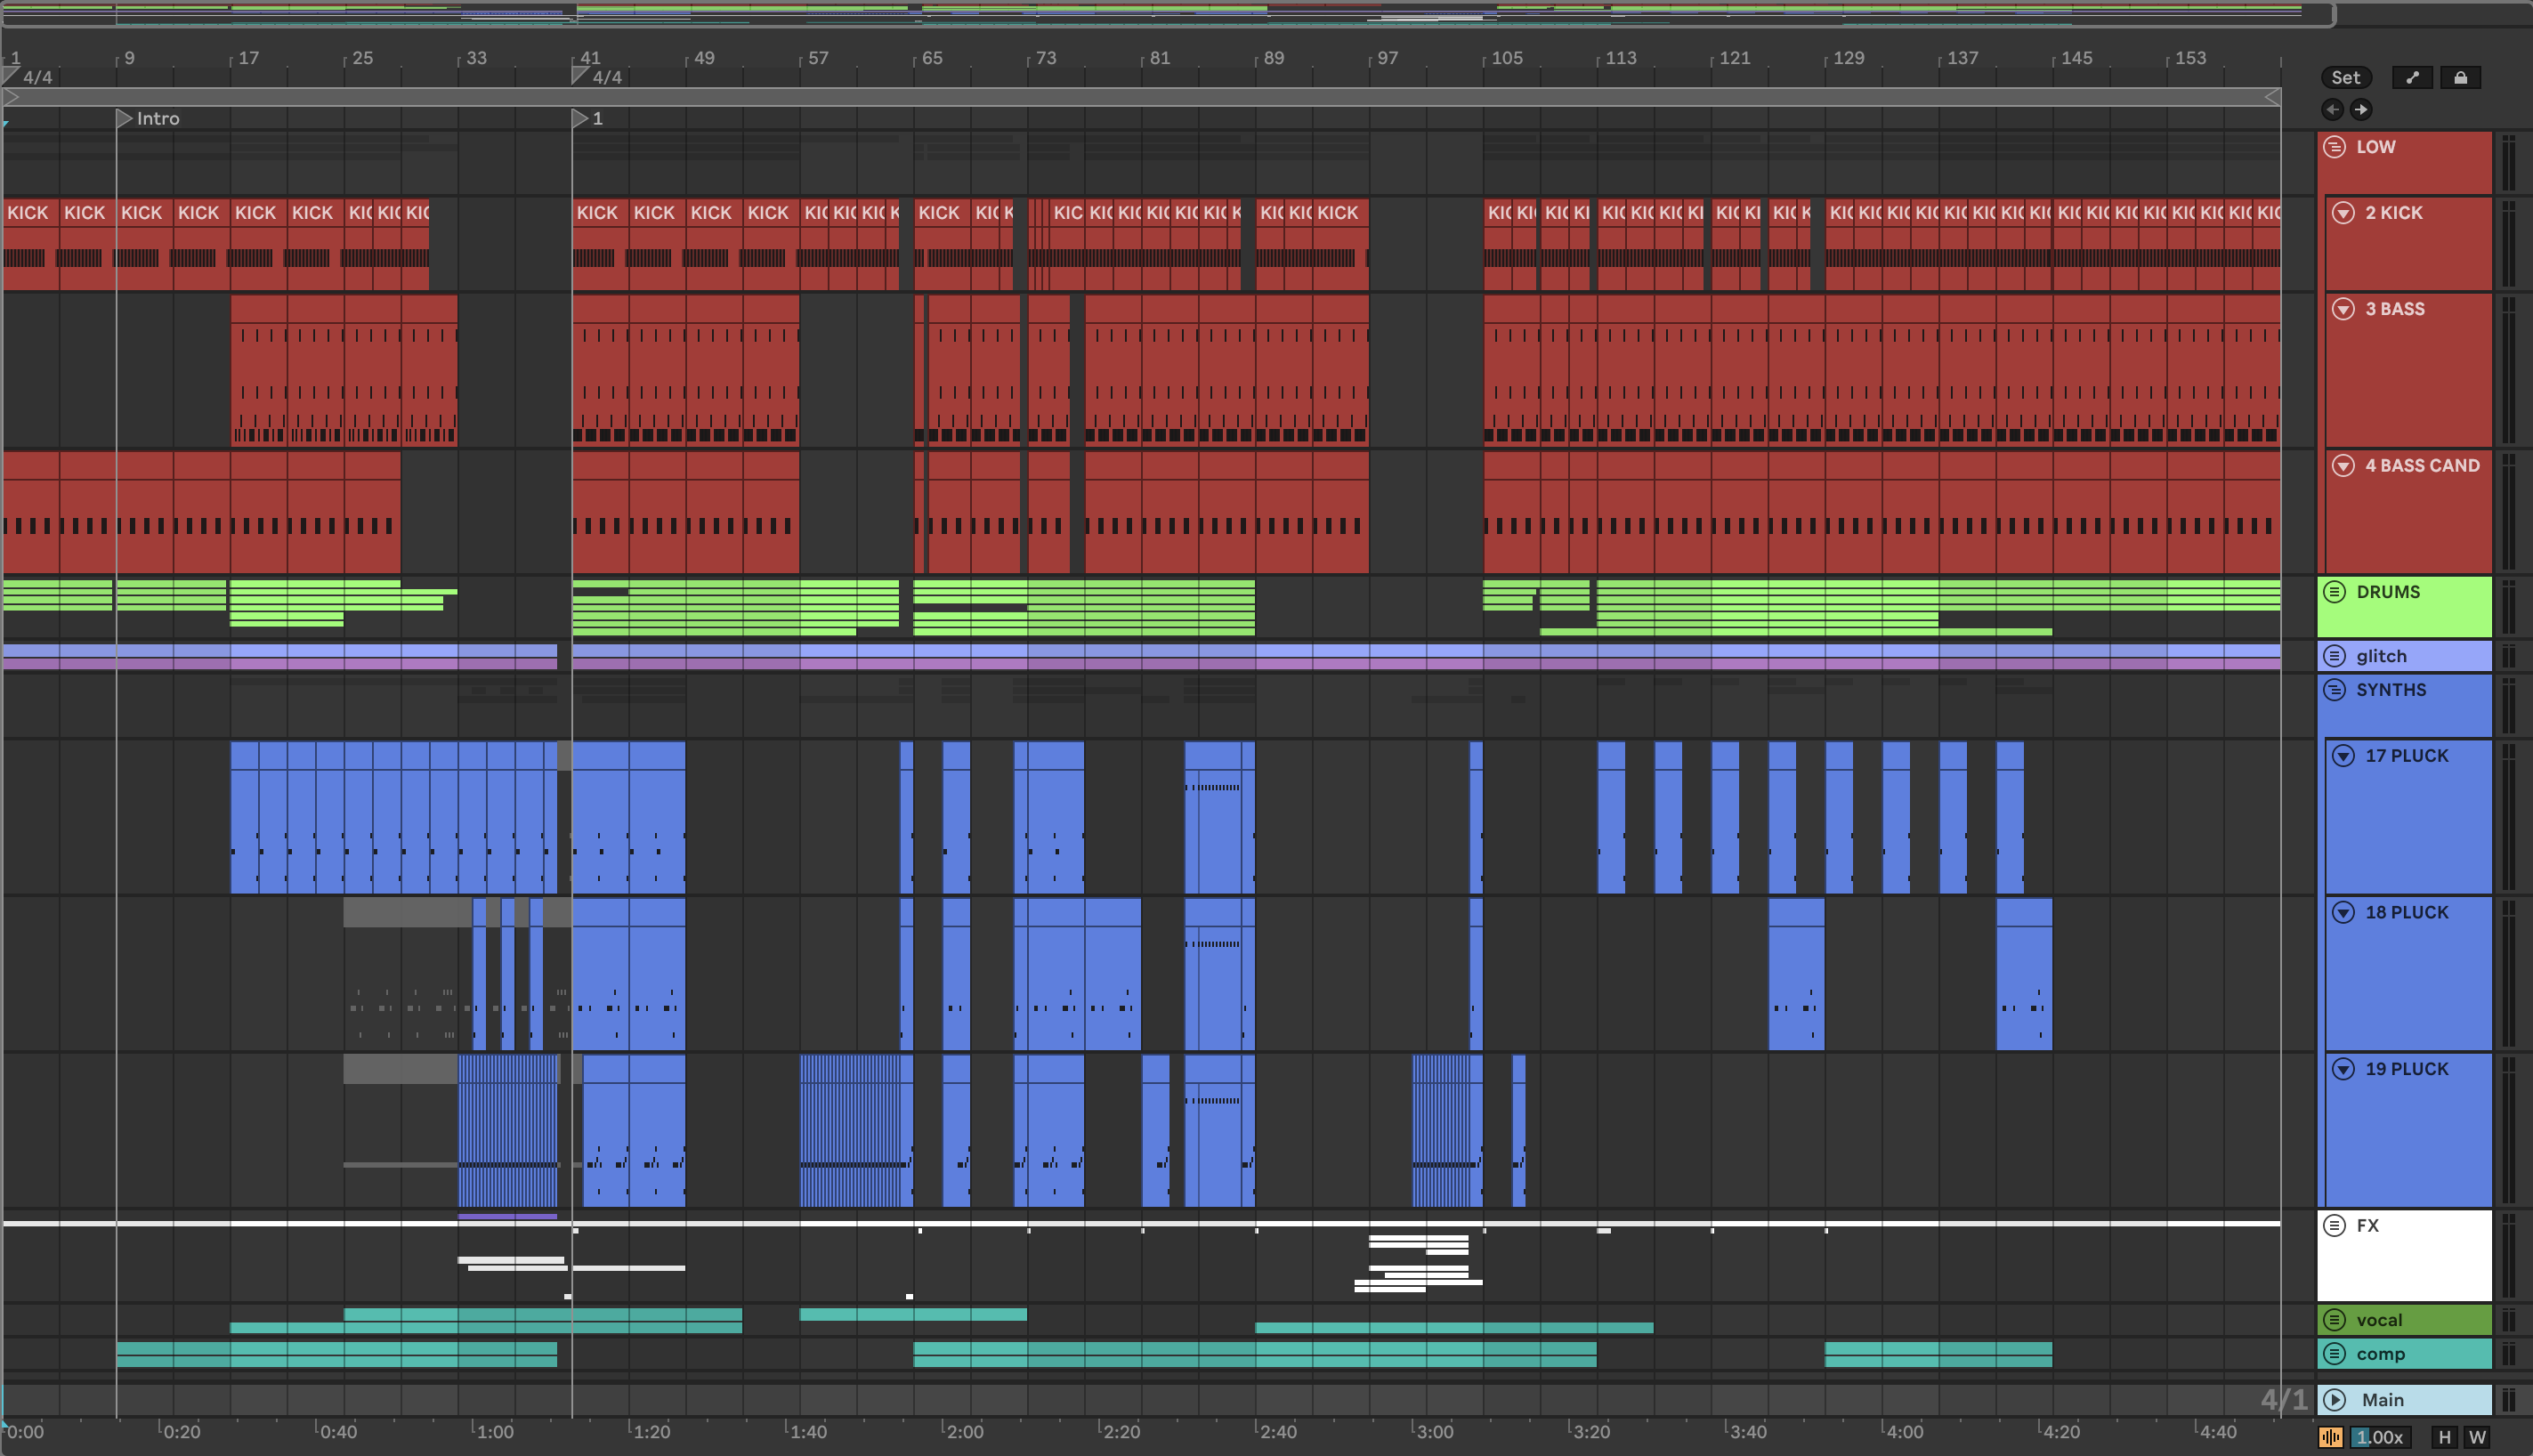2533x1456 pixels.
Task: Toggle the orange waveform view button
Action: pos(2331,1437)
